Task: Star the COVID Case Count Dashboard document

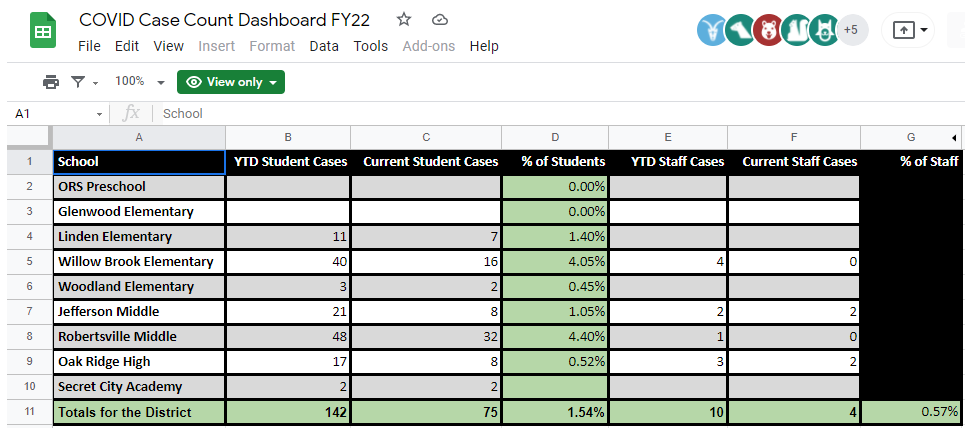Action: point(404,20)
